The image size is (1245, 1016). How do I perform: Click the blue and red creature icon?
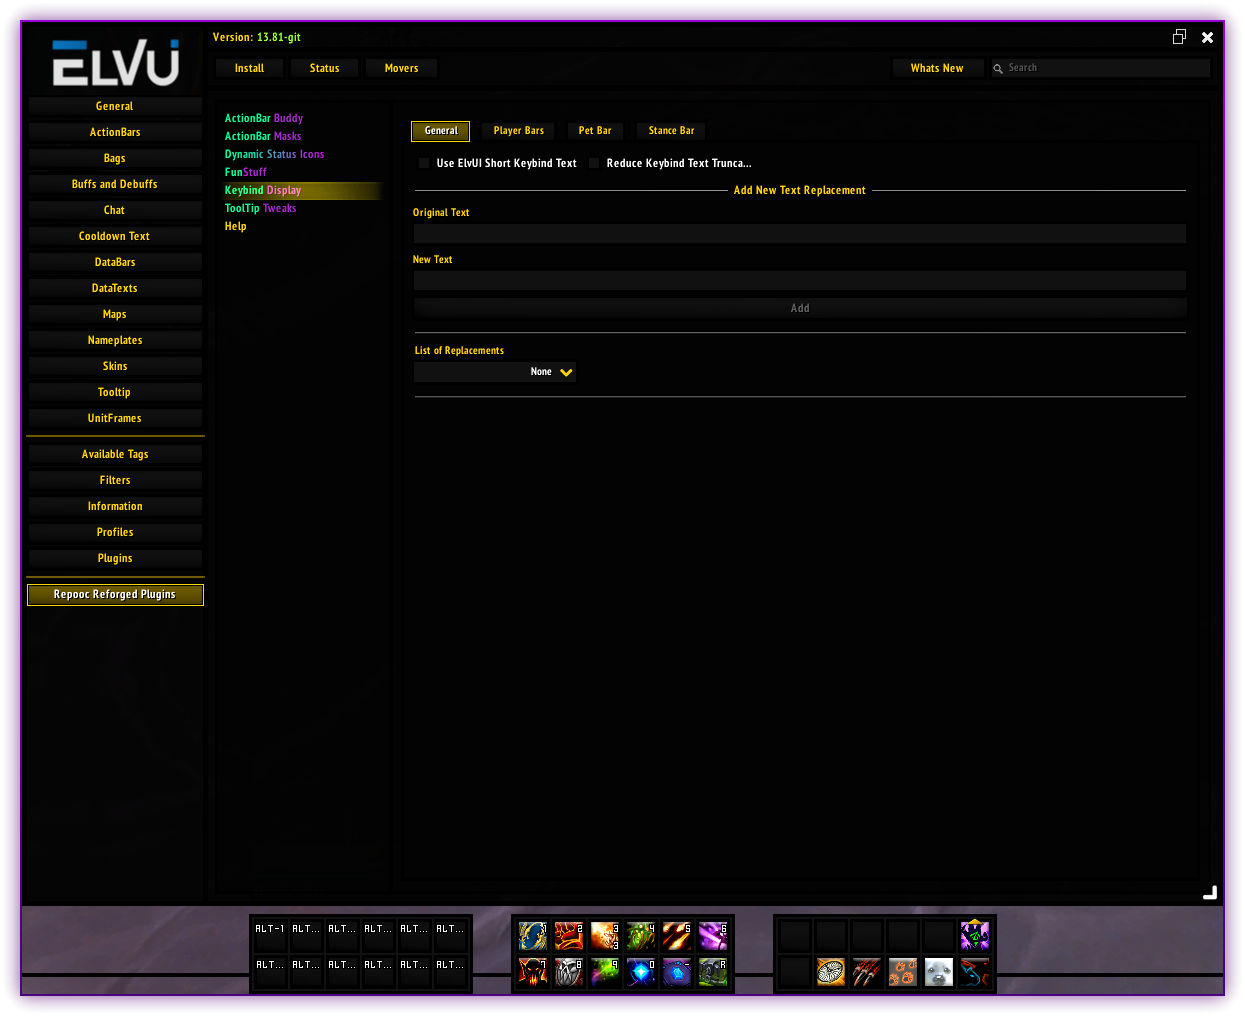click(x=975, y=972)
